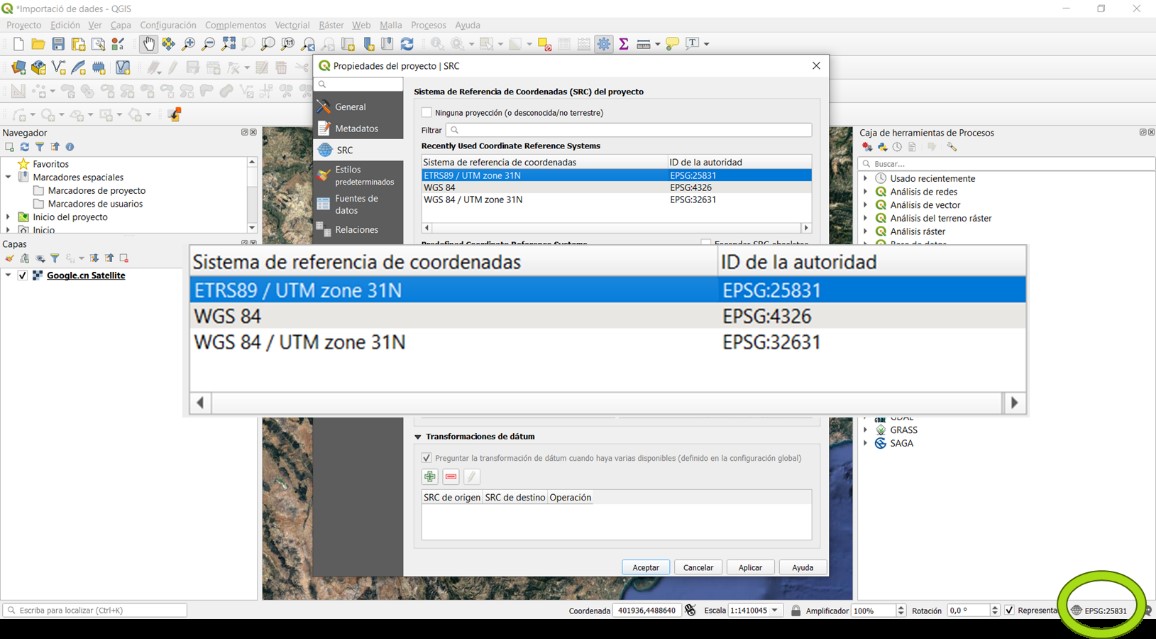Image resolution: width=1156 pixels, height=639 pixels.
Task: Collapse the Google.cn Satellite layer node
Action: click(x=8, y=276)
